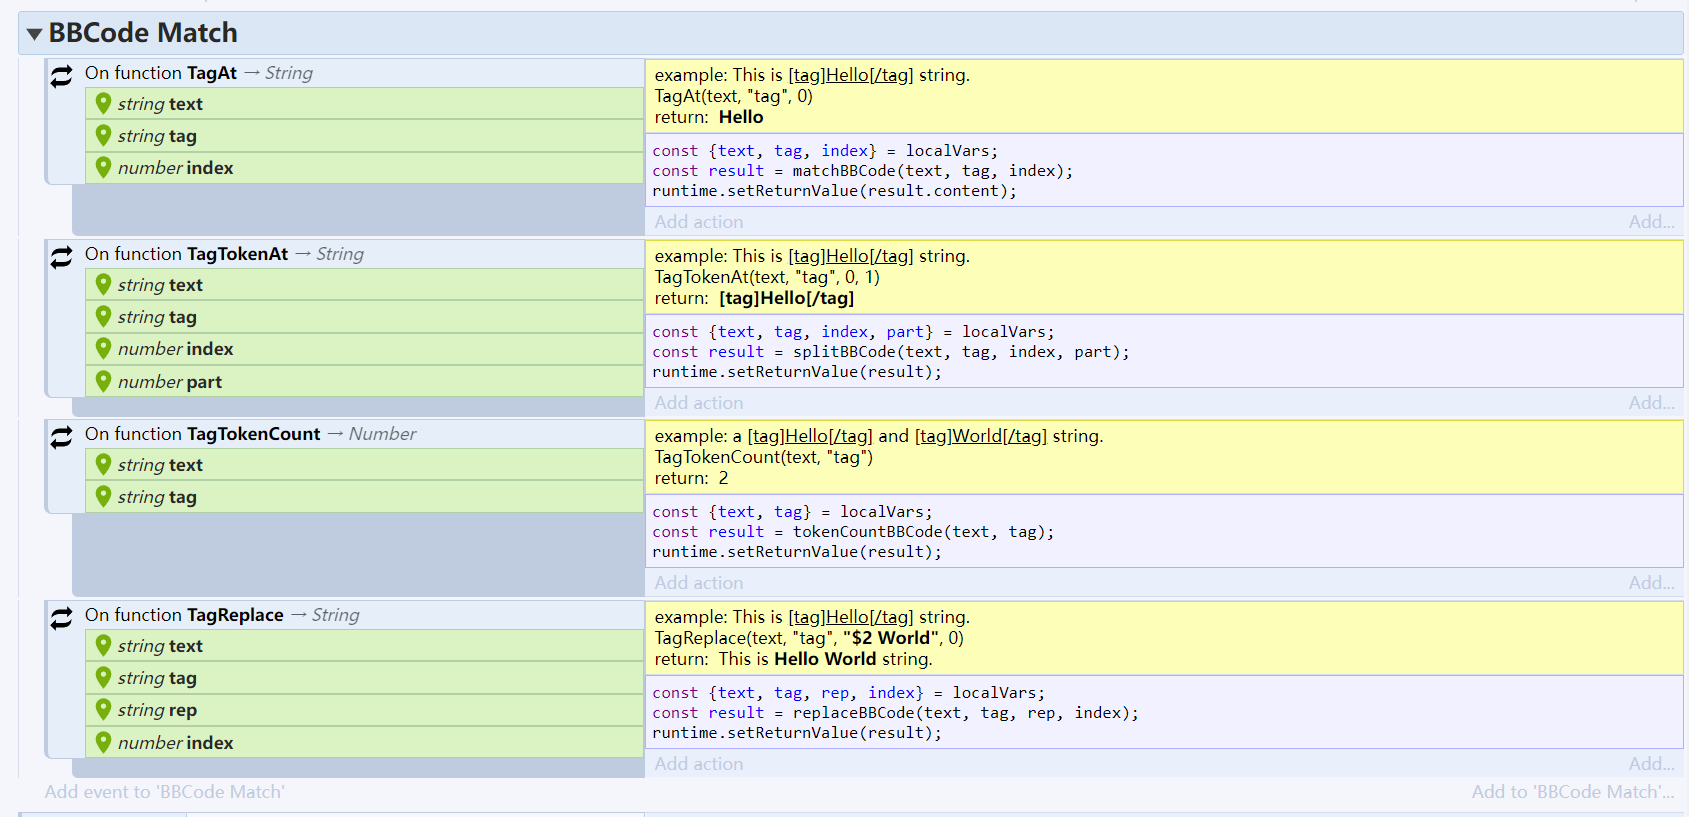Click the TagReplace function loop icon
The image size is (1689, 817).
tap(62, 618)
